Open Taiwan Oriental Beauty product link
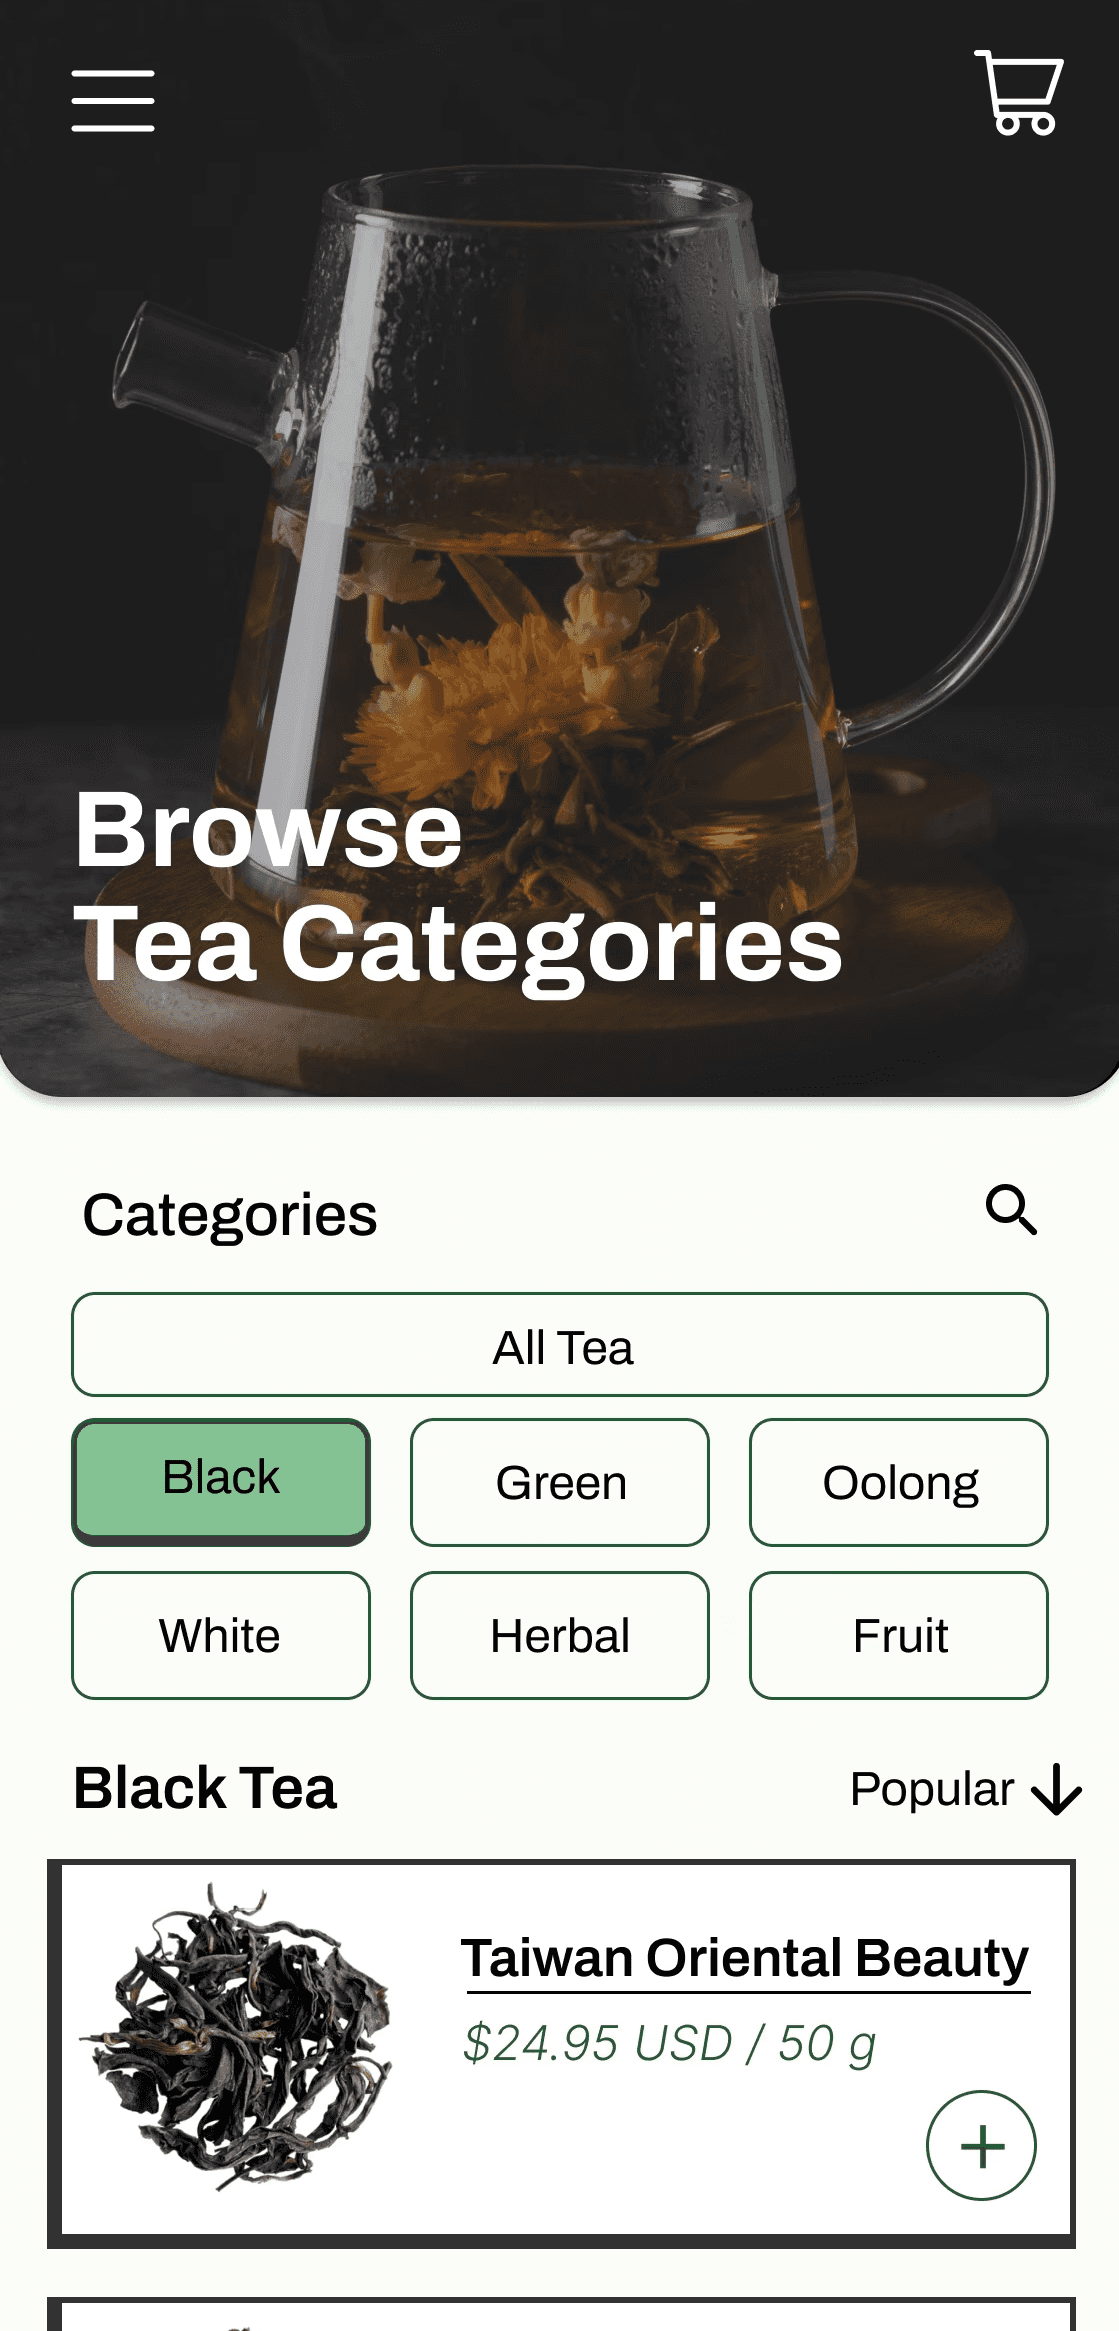Screen dimensions: 1119x2331 click(745, 1958)
